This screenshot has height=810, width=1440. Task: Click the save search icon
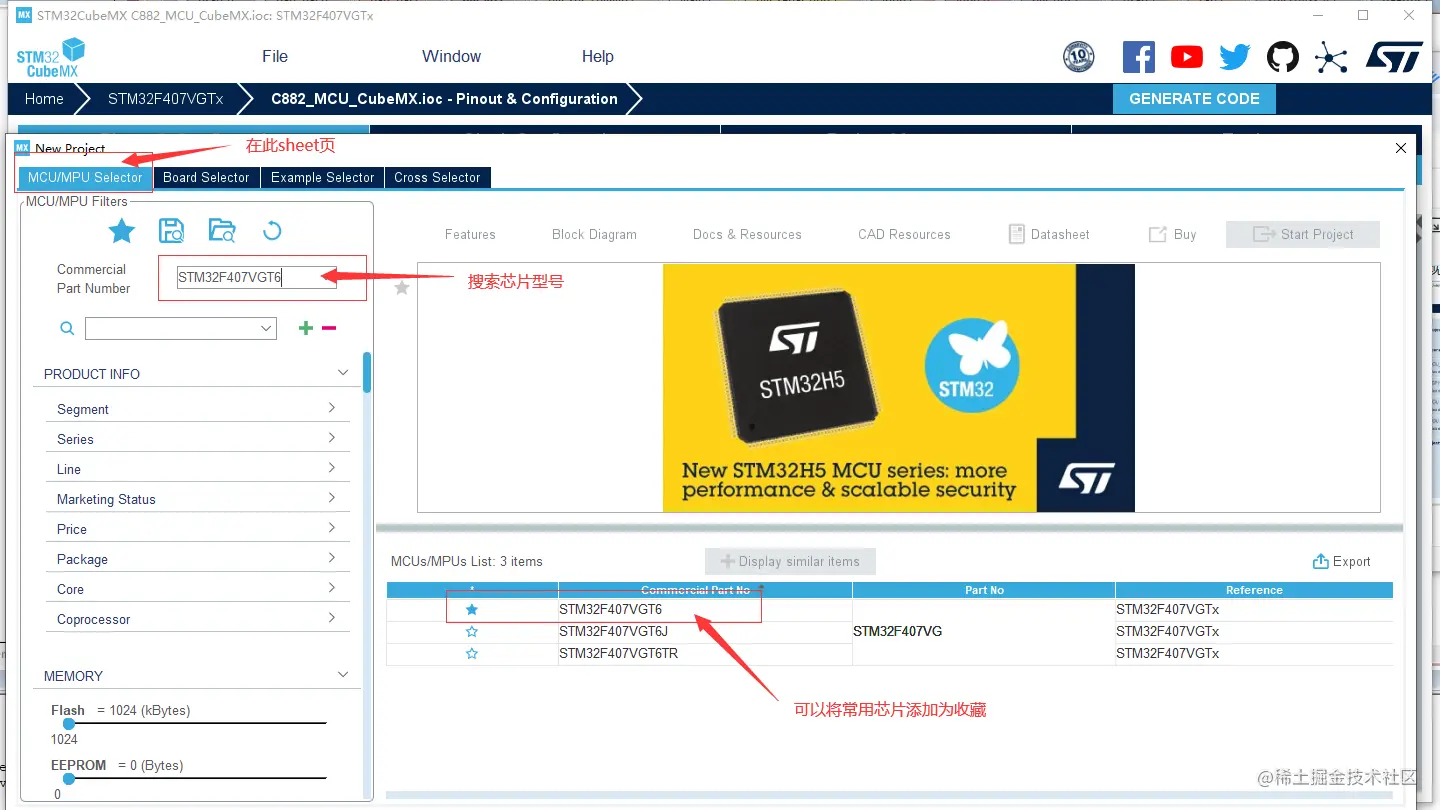172,231
